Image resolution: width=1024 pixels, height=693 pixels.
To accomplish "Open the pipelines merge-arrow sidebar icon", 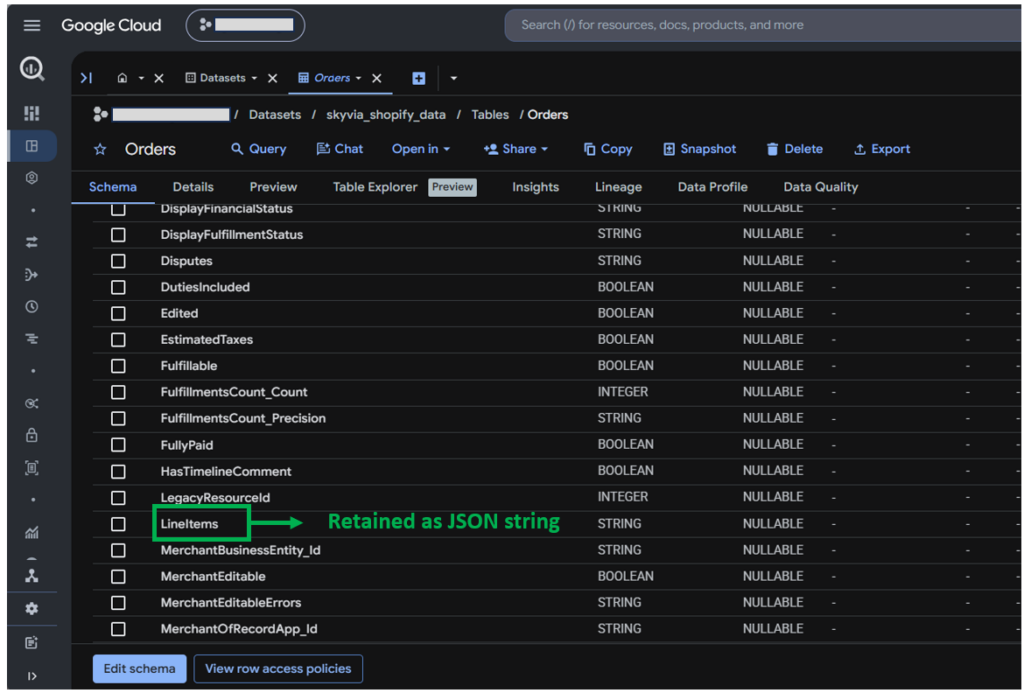I will (31, 275).
